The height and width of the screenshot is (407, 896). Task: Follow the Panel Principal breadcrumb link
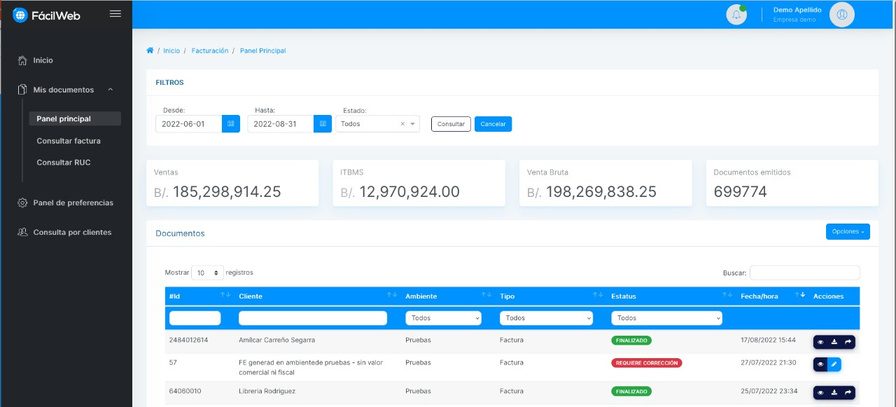tap(263, 51)
